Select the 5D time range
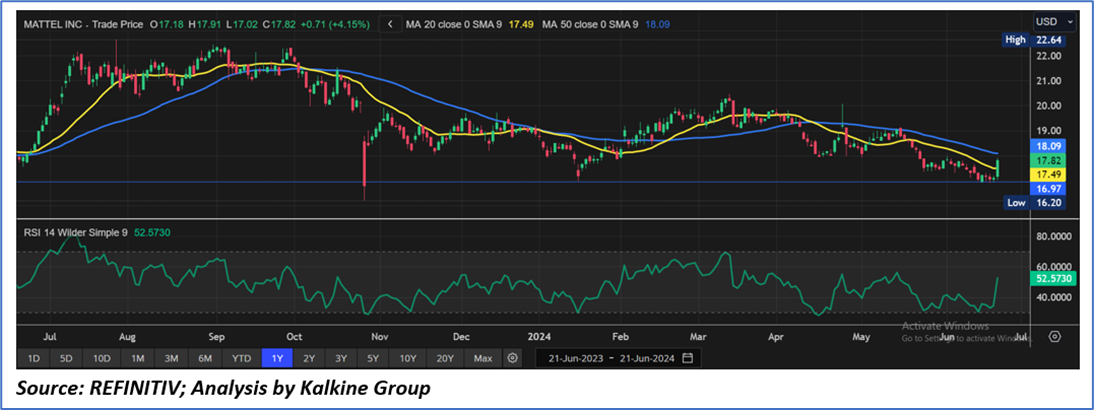This screenshot has height=410, width=1094. [x=66, y=357]
